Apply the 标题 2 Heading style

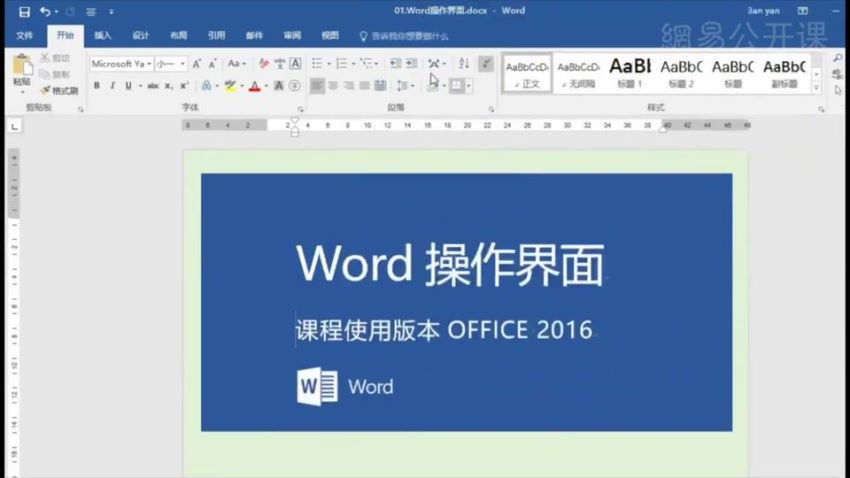[x=681, y=73]
